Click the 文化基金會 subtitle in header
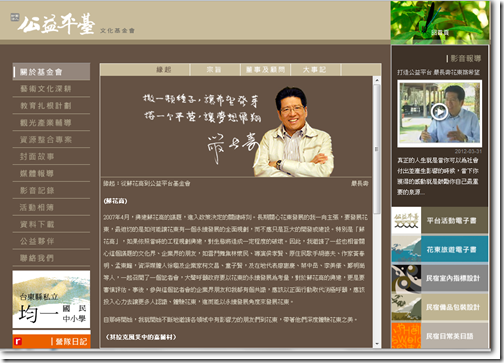The height and width of the screenshot is (363, 504). coord(117,31)
